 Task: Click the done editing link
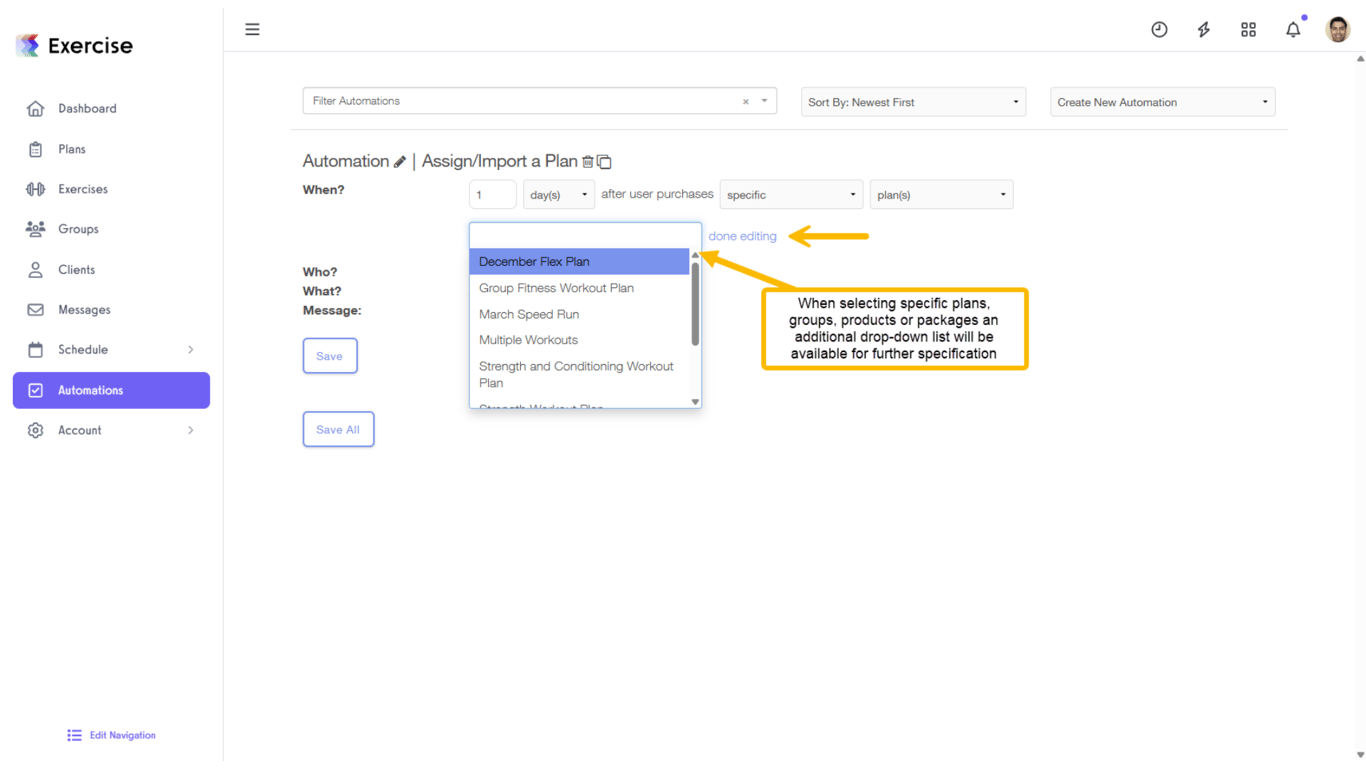point(742,236)
